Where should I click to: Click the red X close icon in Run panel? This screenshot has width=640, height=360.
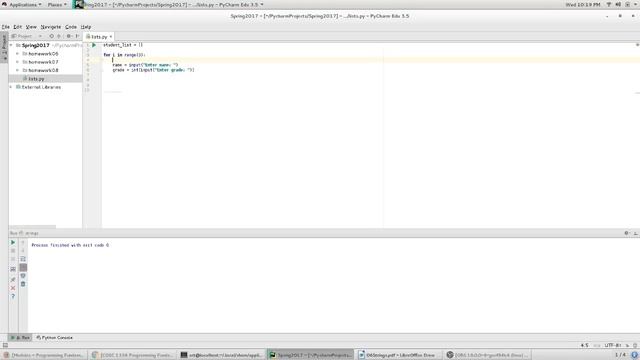[13, 288]
